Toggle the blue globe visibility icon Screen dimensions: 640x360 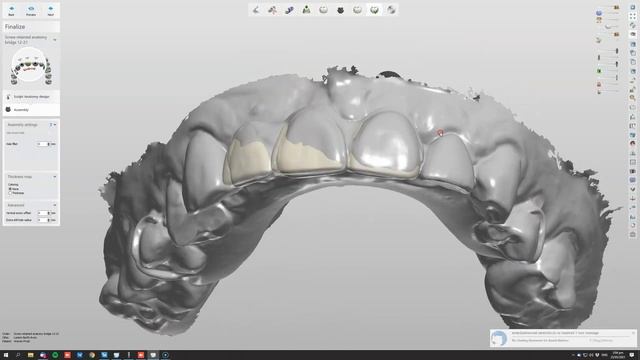point(599,13)
